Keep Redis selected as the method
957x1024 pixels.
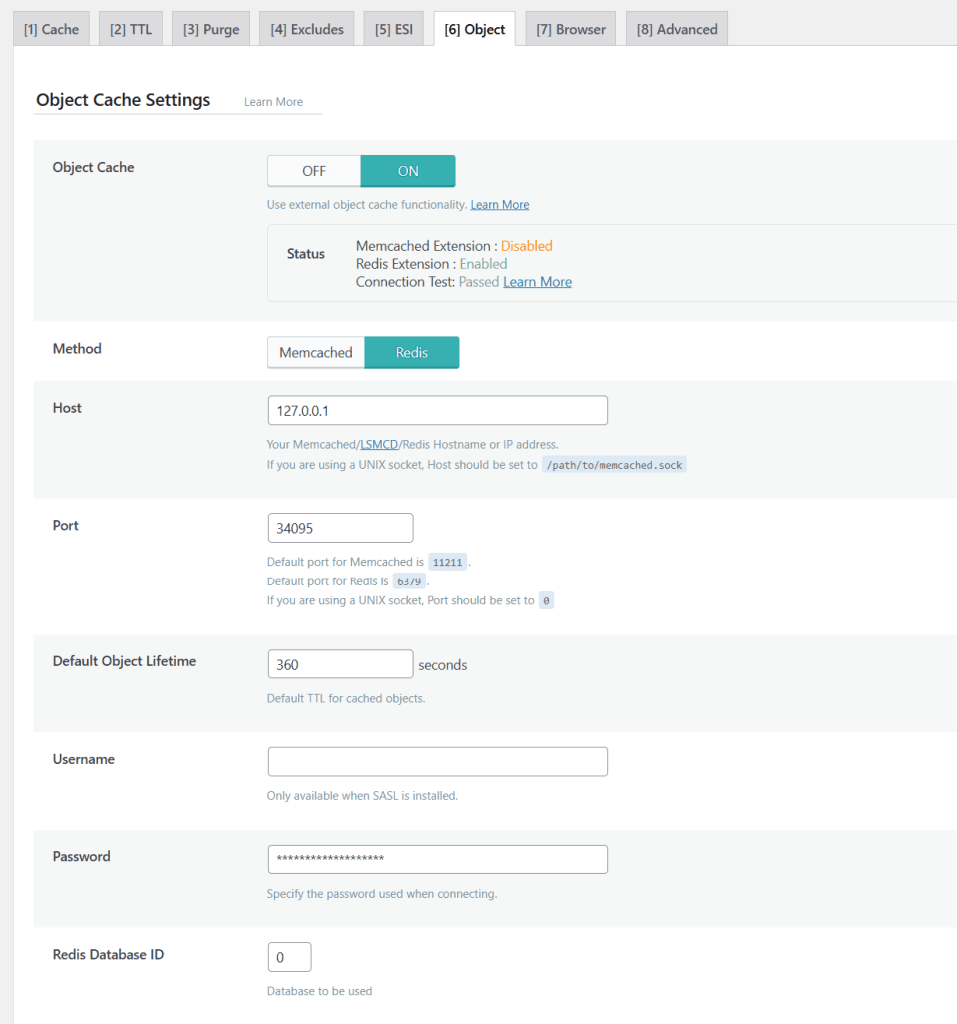(x=412, y=352)
